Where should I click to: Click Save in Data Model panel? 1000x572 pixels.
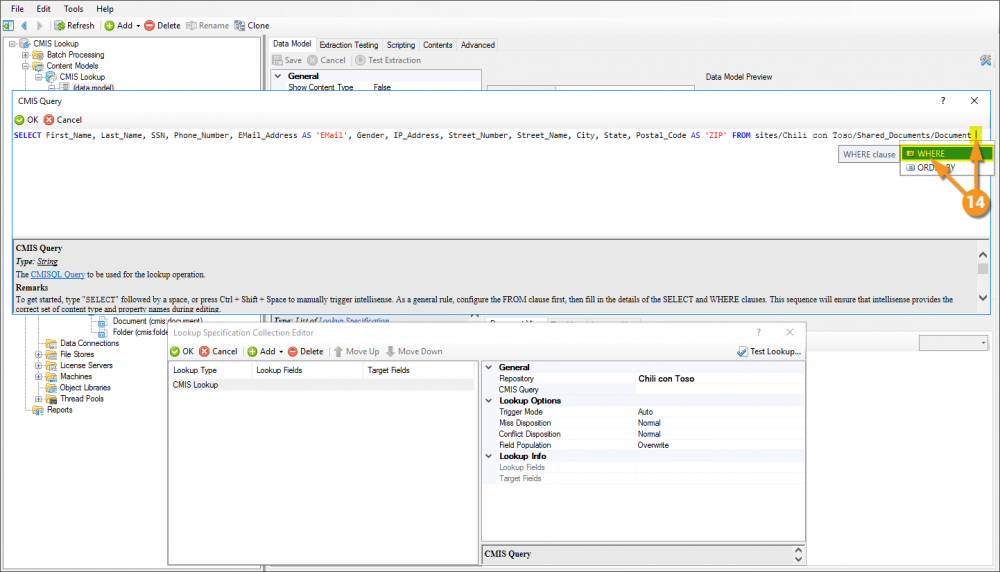pyautogui.click(x=287, y=60)
